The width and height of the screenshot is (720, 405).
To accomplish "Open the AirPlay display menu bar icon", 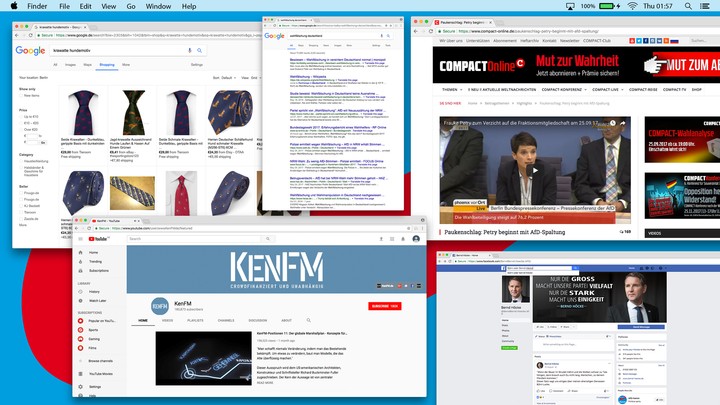I will (570, 6).
